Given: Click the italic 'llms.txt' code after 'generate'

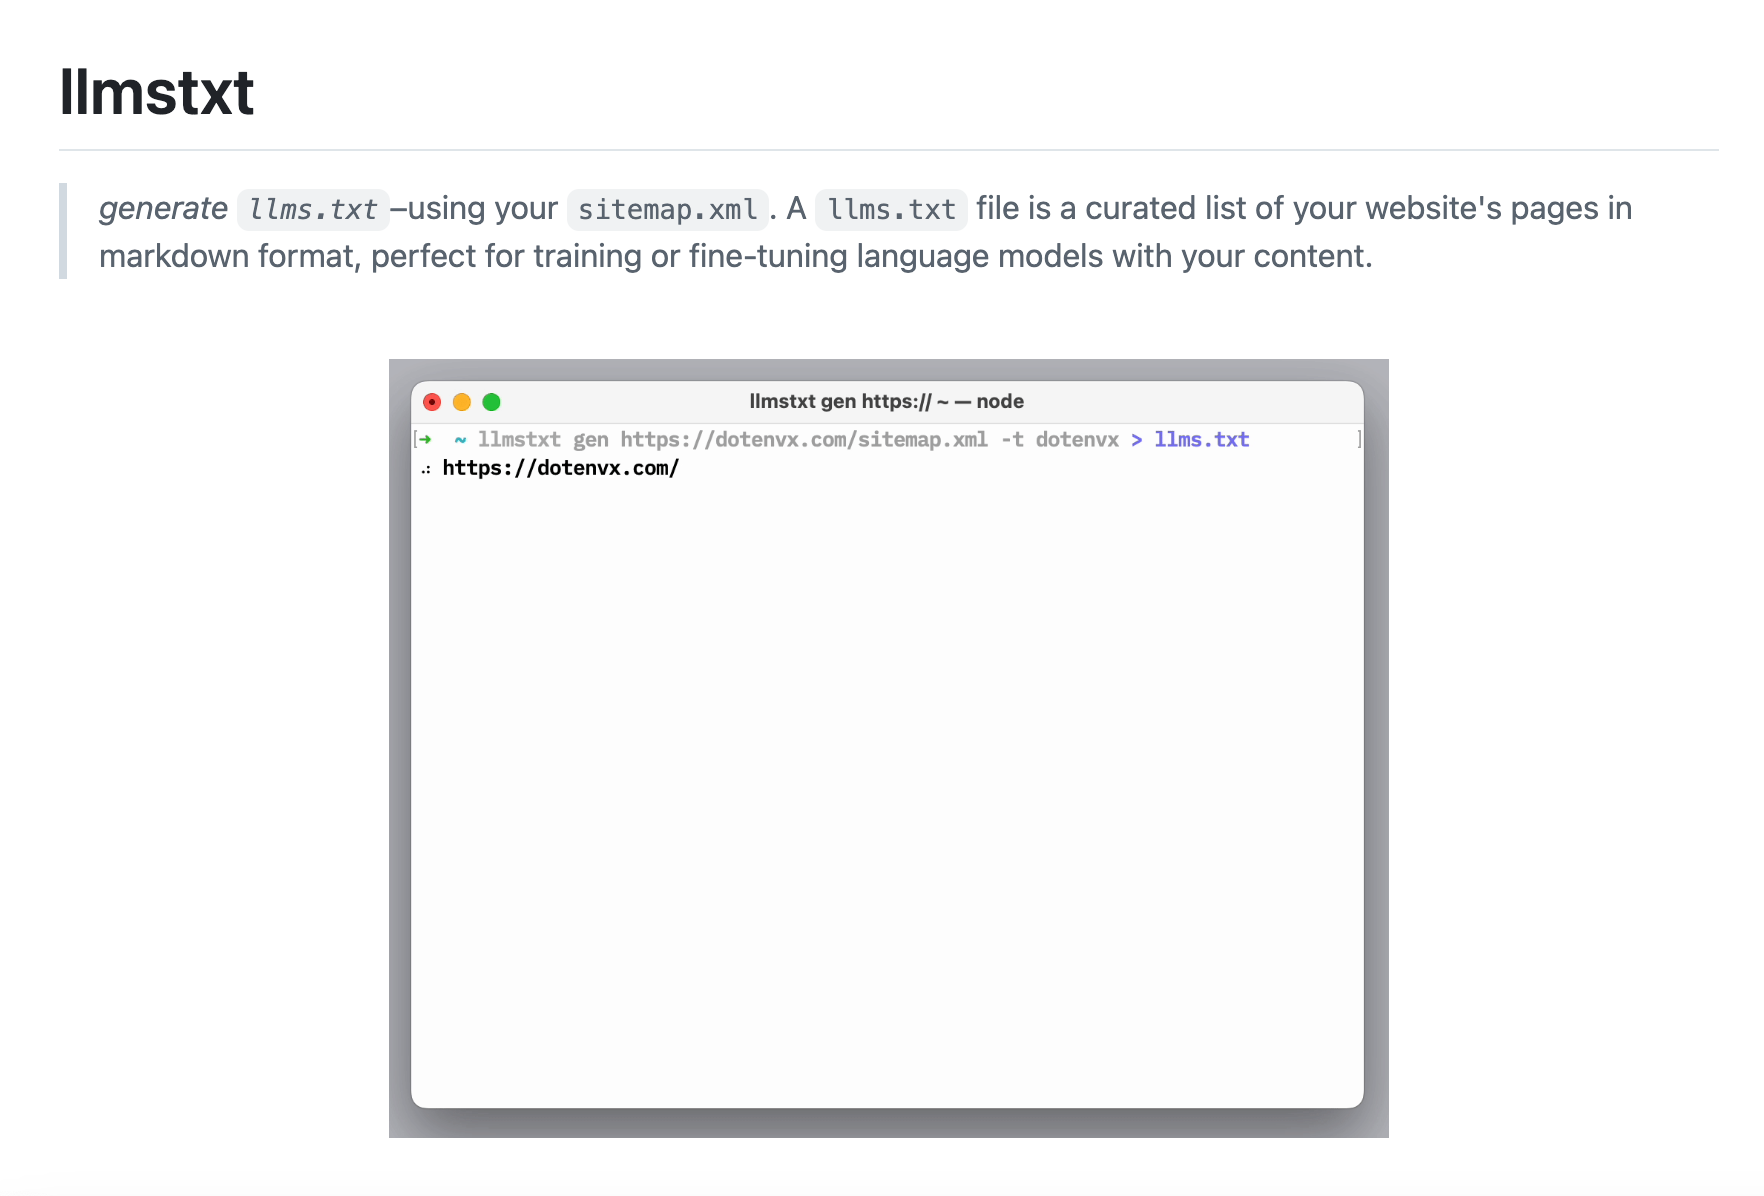Looking at the screenshot, I should pos(312,209).
